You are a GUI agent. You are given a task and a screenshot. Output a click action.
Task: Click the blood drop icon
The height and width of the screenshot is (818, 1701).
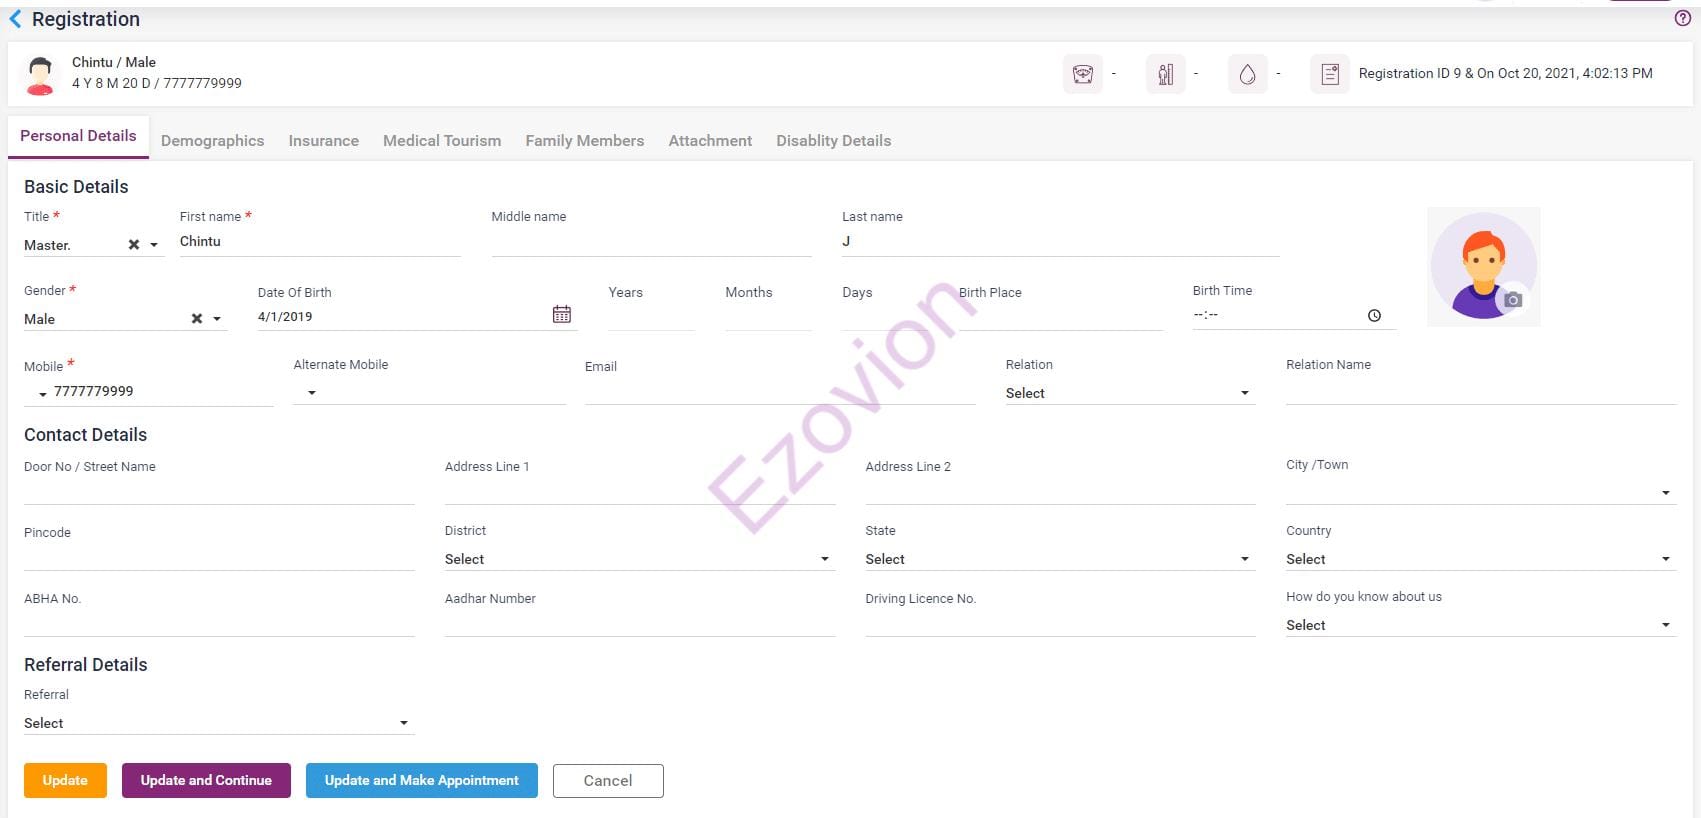[1247, 74]
